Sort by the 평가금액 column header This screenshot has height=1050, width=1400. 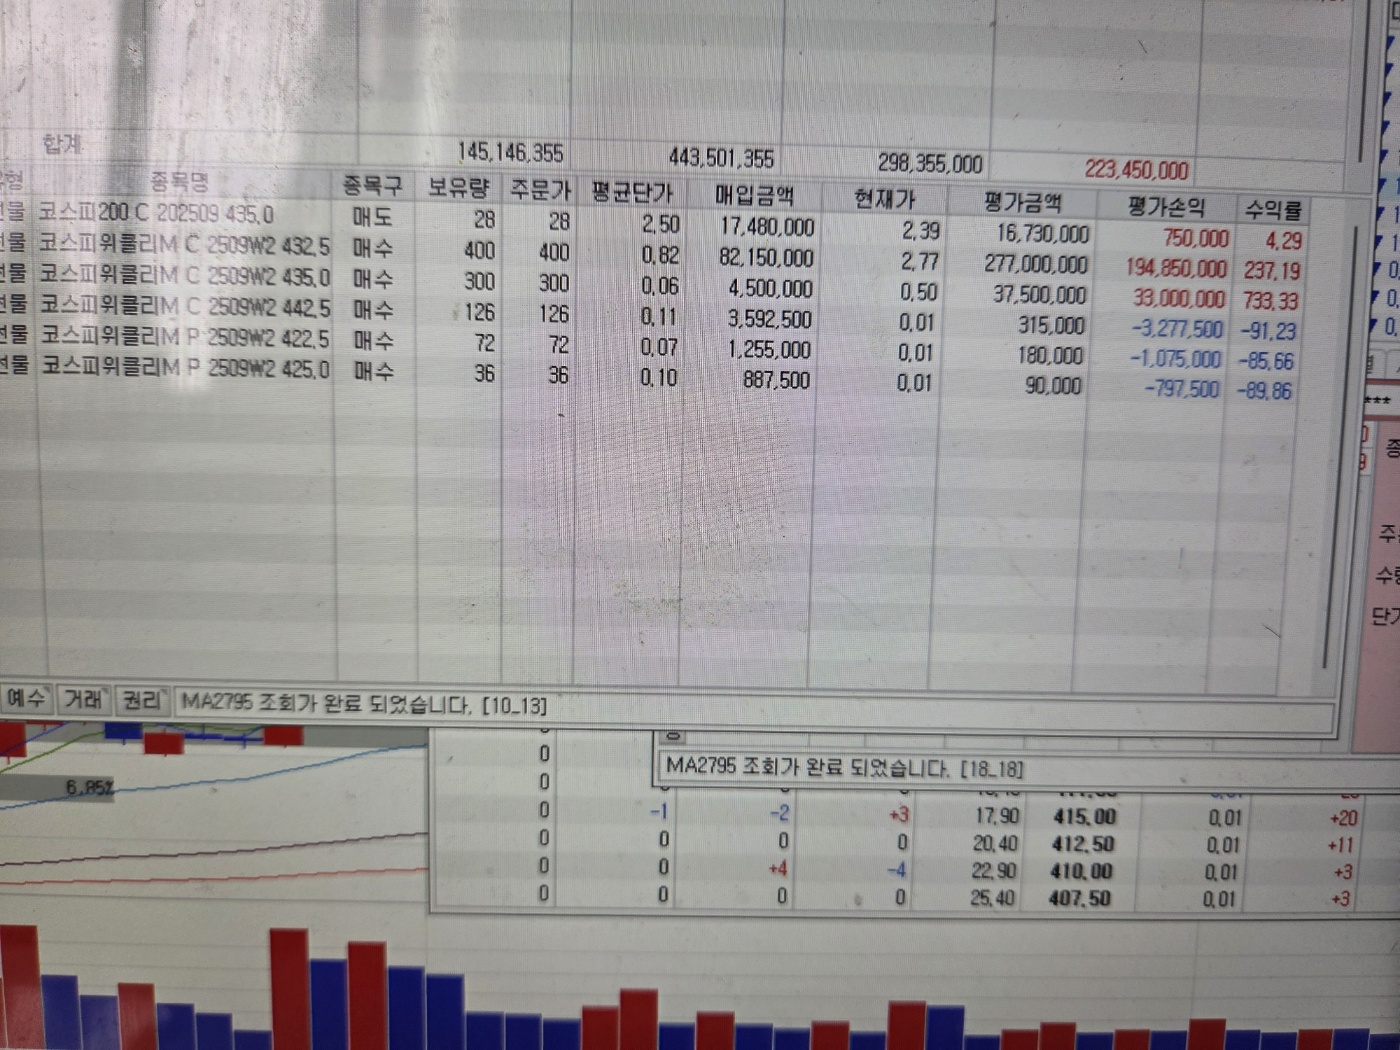[x=1022, y=202]
